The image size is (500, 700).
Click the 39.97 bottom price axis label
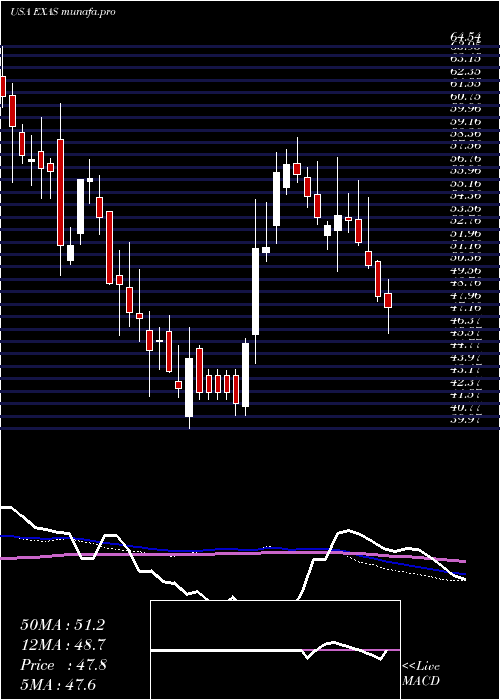pos(465,419)
